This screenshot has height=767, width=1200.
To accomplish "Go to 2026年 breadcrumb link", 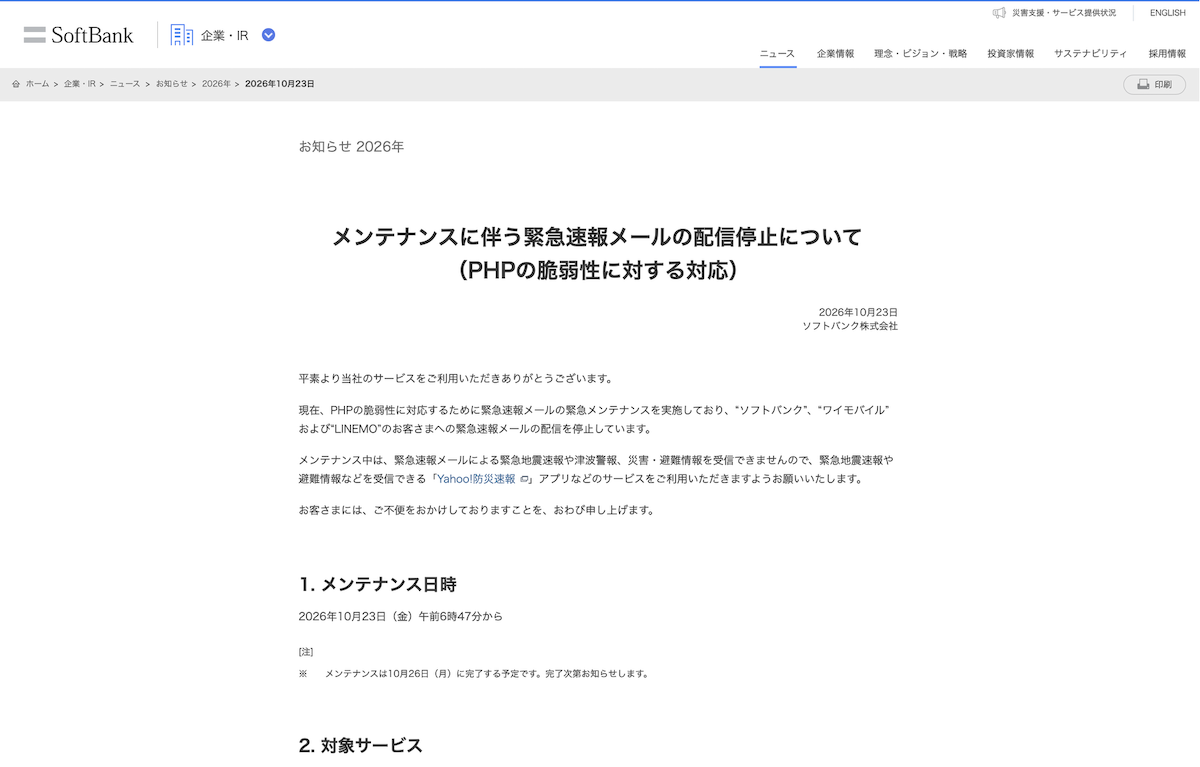I will point(216,84).
